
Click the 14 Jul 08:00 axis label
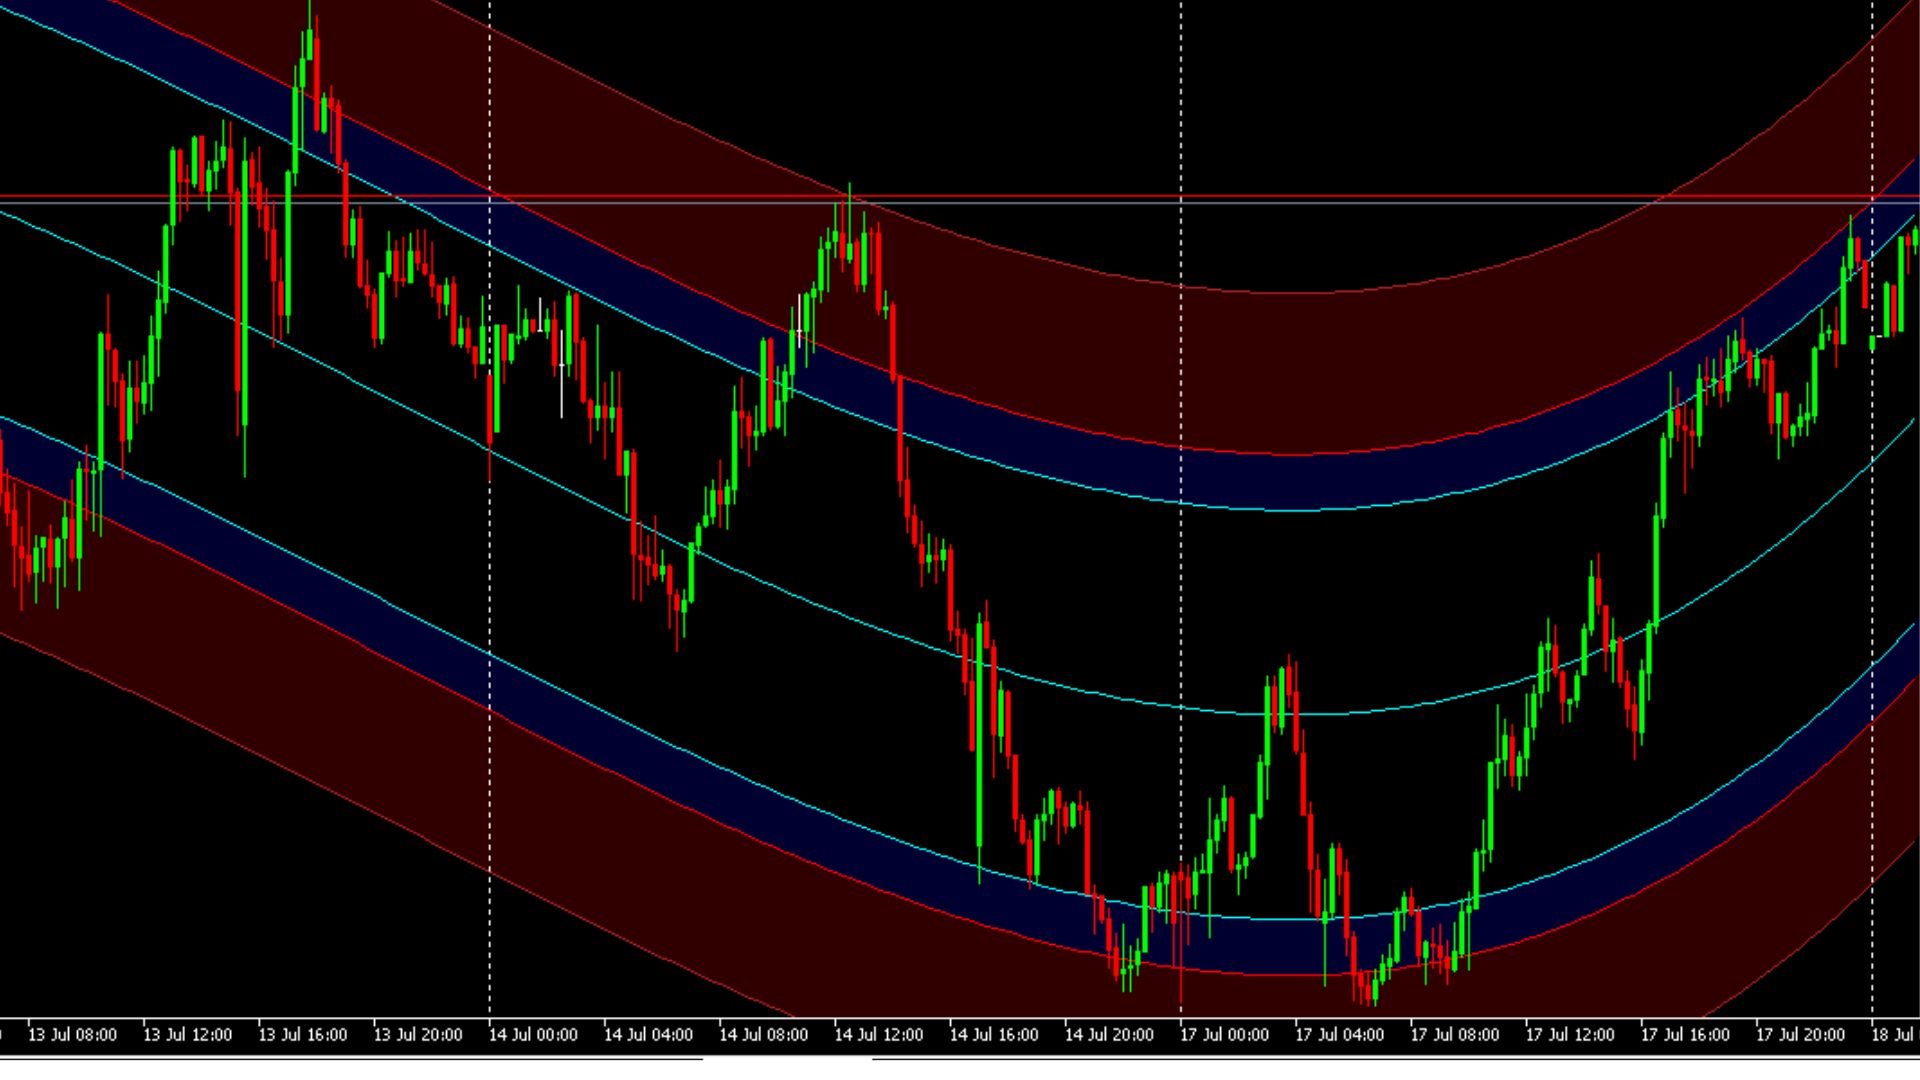point(765,1035)
